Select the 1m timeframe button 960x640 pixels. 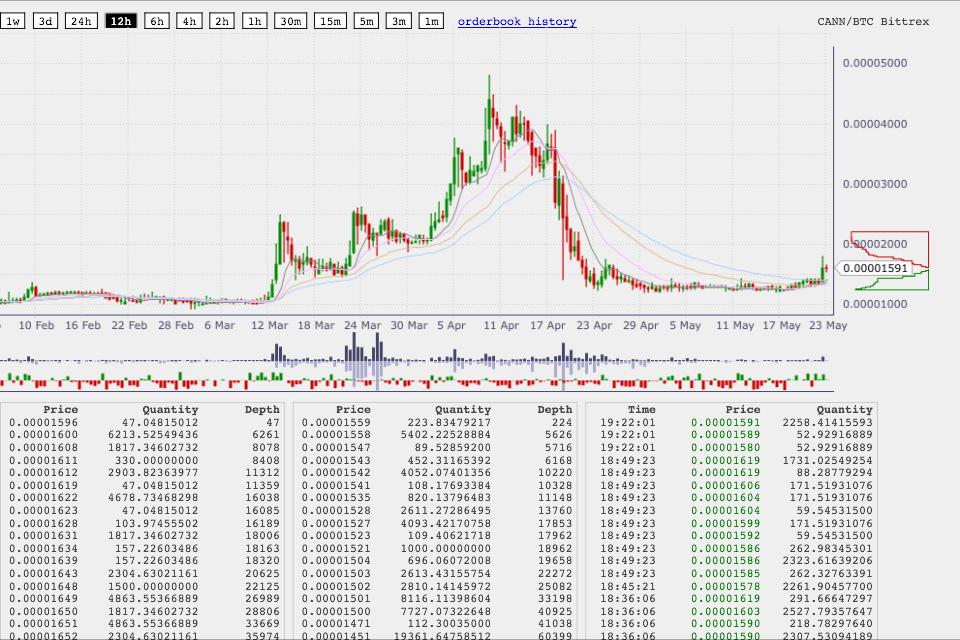pos(431,21)
